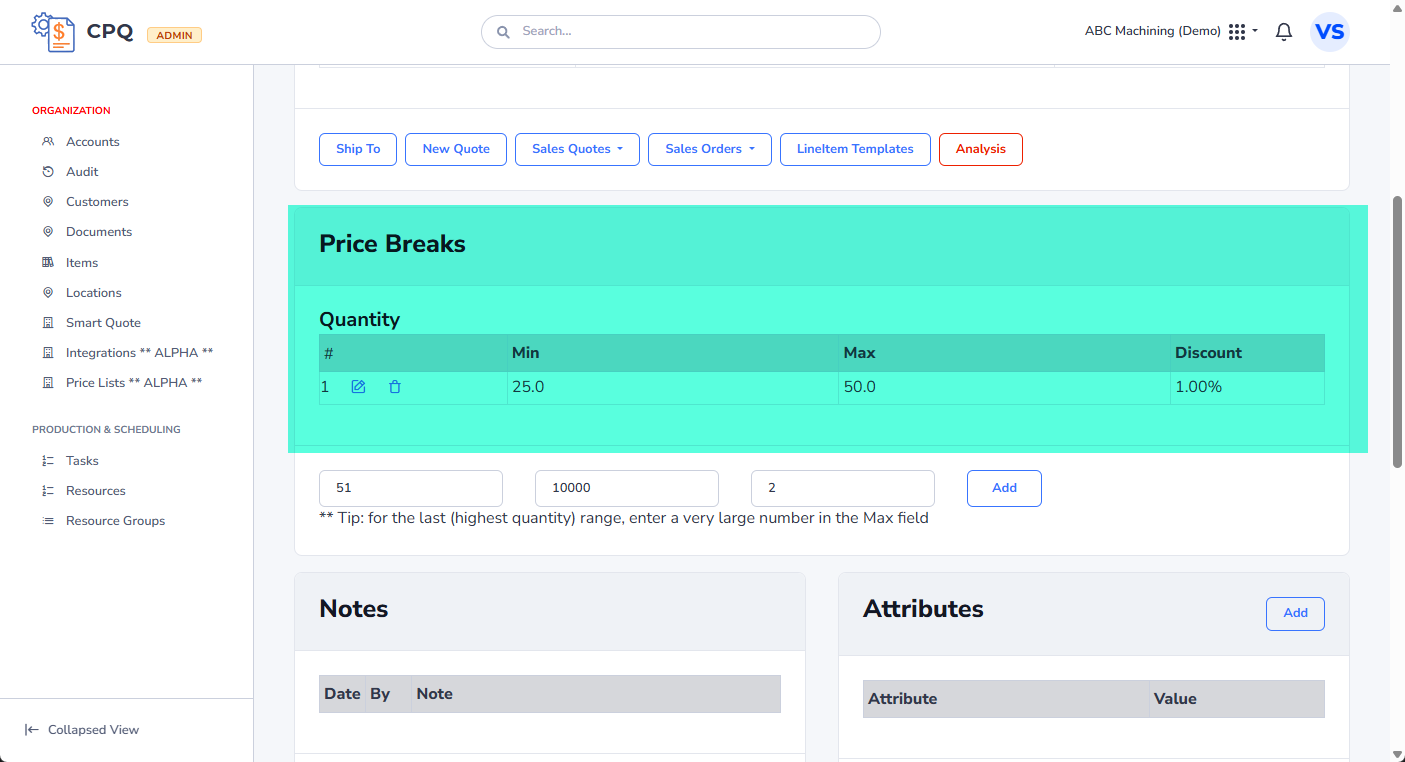Click the New Quote button
The image size is (1405, 762).
[456, 149]
